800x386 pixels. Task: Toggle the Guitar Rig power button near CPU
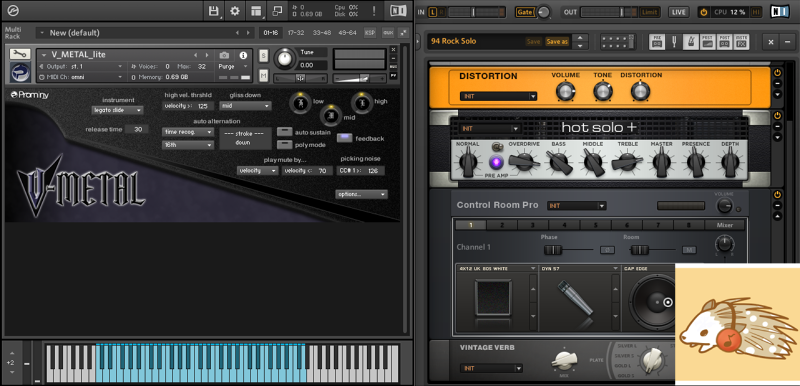coord(704,12)
